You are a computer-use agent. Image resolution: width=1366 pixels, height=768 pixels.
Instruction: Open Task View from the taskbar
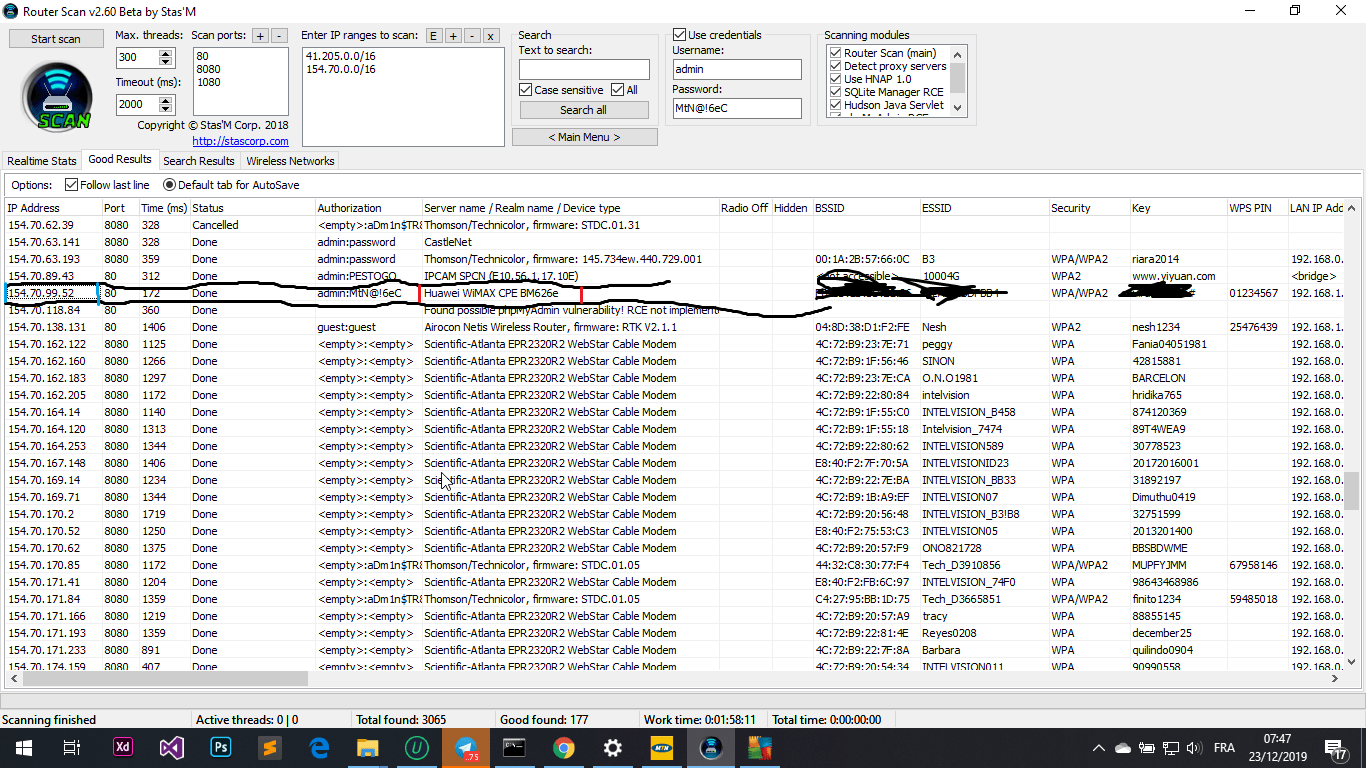(x=72, y=747)
